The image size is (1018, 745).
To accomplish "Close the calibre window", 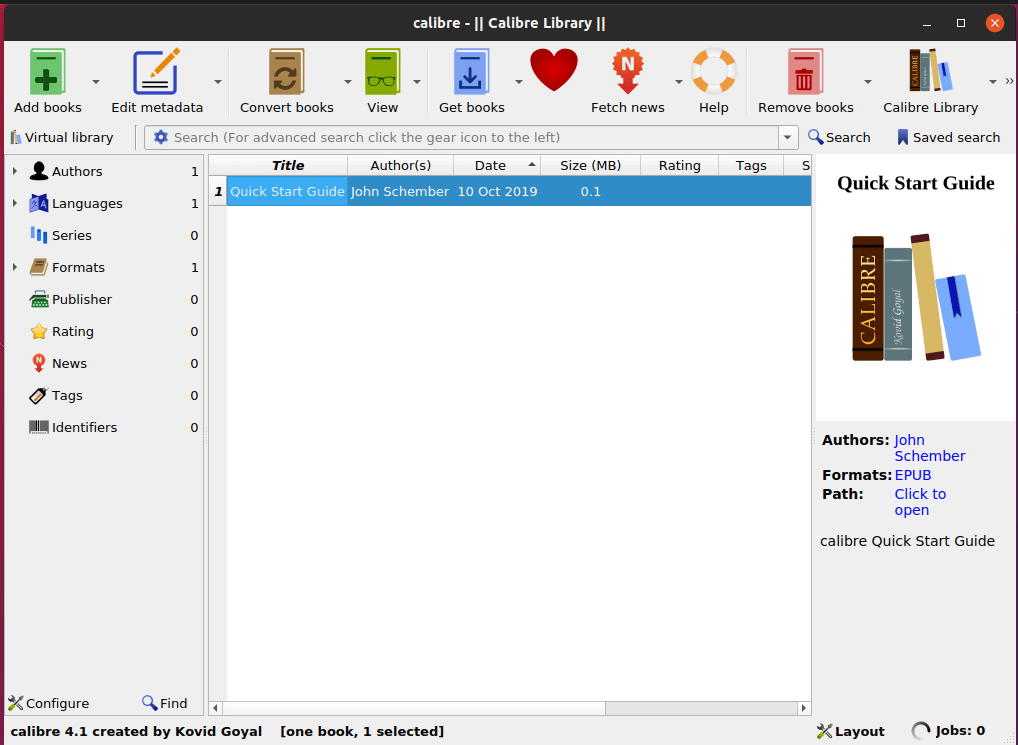I will (x=994, y=23).
